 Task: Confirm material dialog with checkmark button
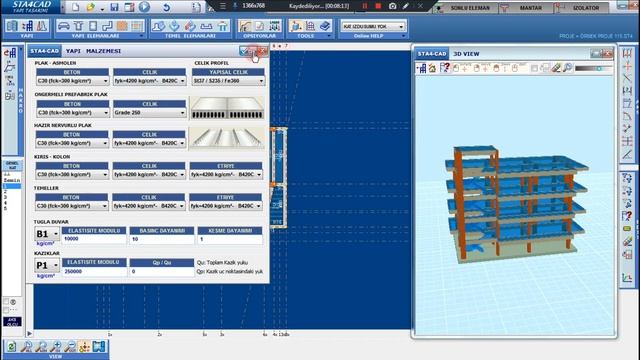click(x=244, y=51)
